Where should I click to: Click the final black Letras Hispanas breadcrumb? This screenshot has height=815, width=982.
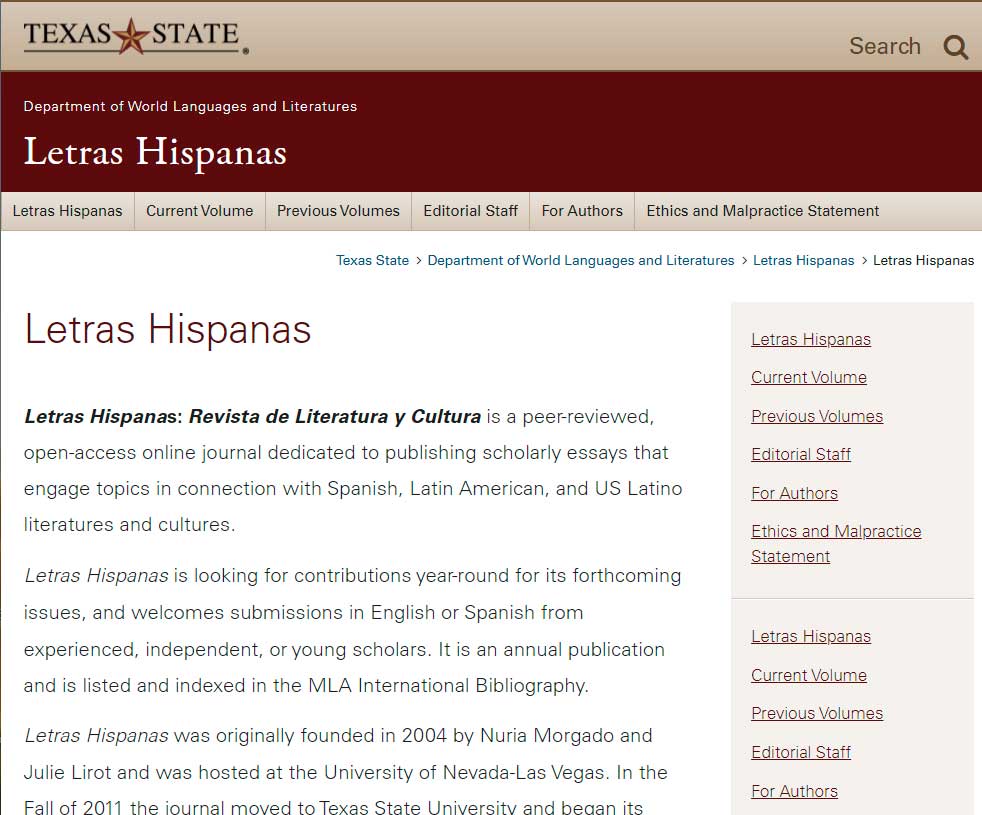[923, 261]
